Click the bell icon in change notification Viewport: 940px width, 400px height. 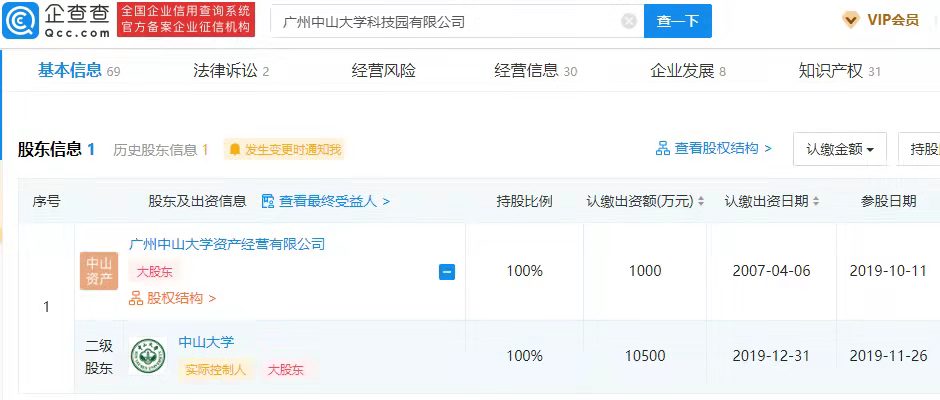(235, 149)
